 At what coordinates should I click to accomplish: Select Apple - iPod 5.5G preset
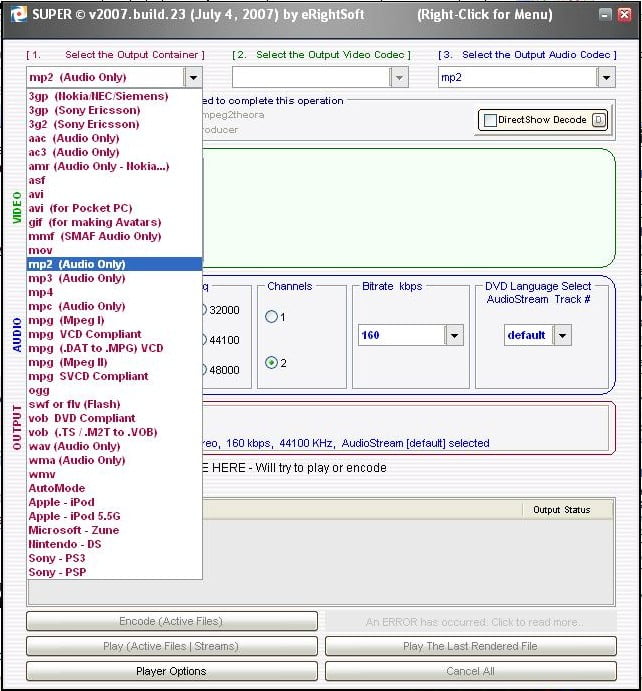point(115,516)
